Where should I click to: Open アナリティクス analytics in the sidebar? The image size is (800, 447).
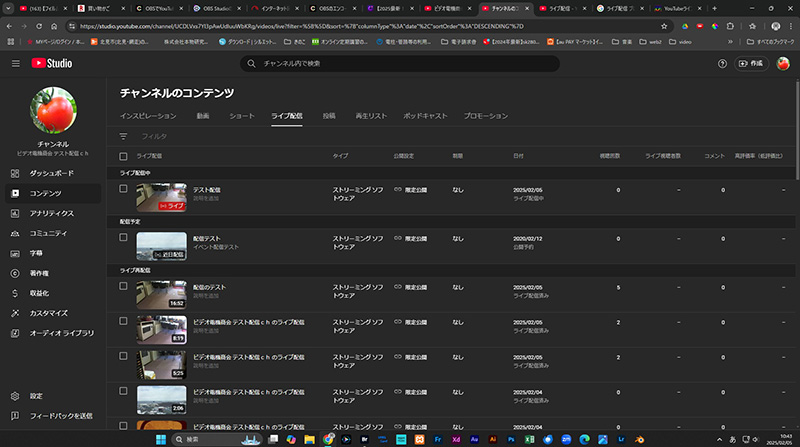[15, 213]
